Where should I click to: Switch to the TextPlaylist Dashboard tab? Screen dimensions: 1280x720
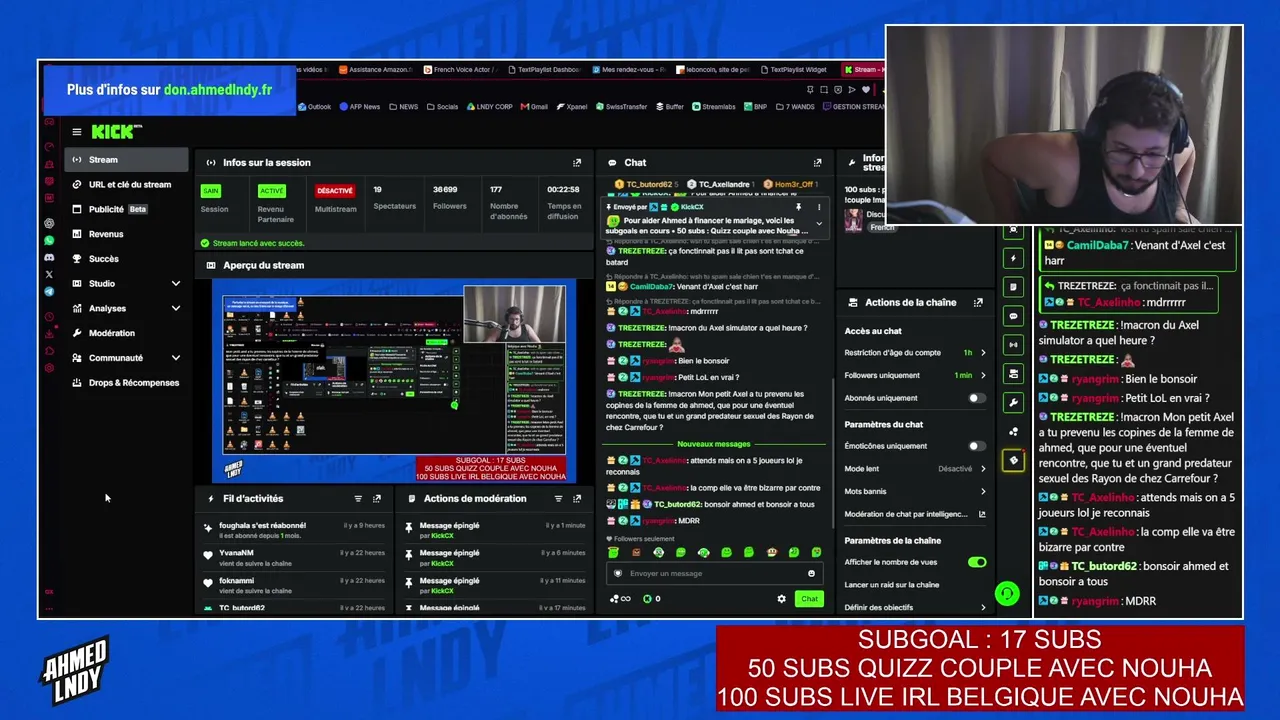(544, 70)
